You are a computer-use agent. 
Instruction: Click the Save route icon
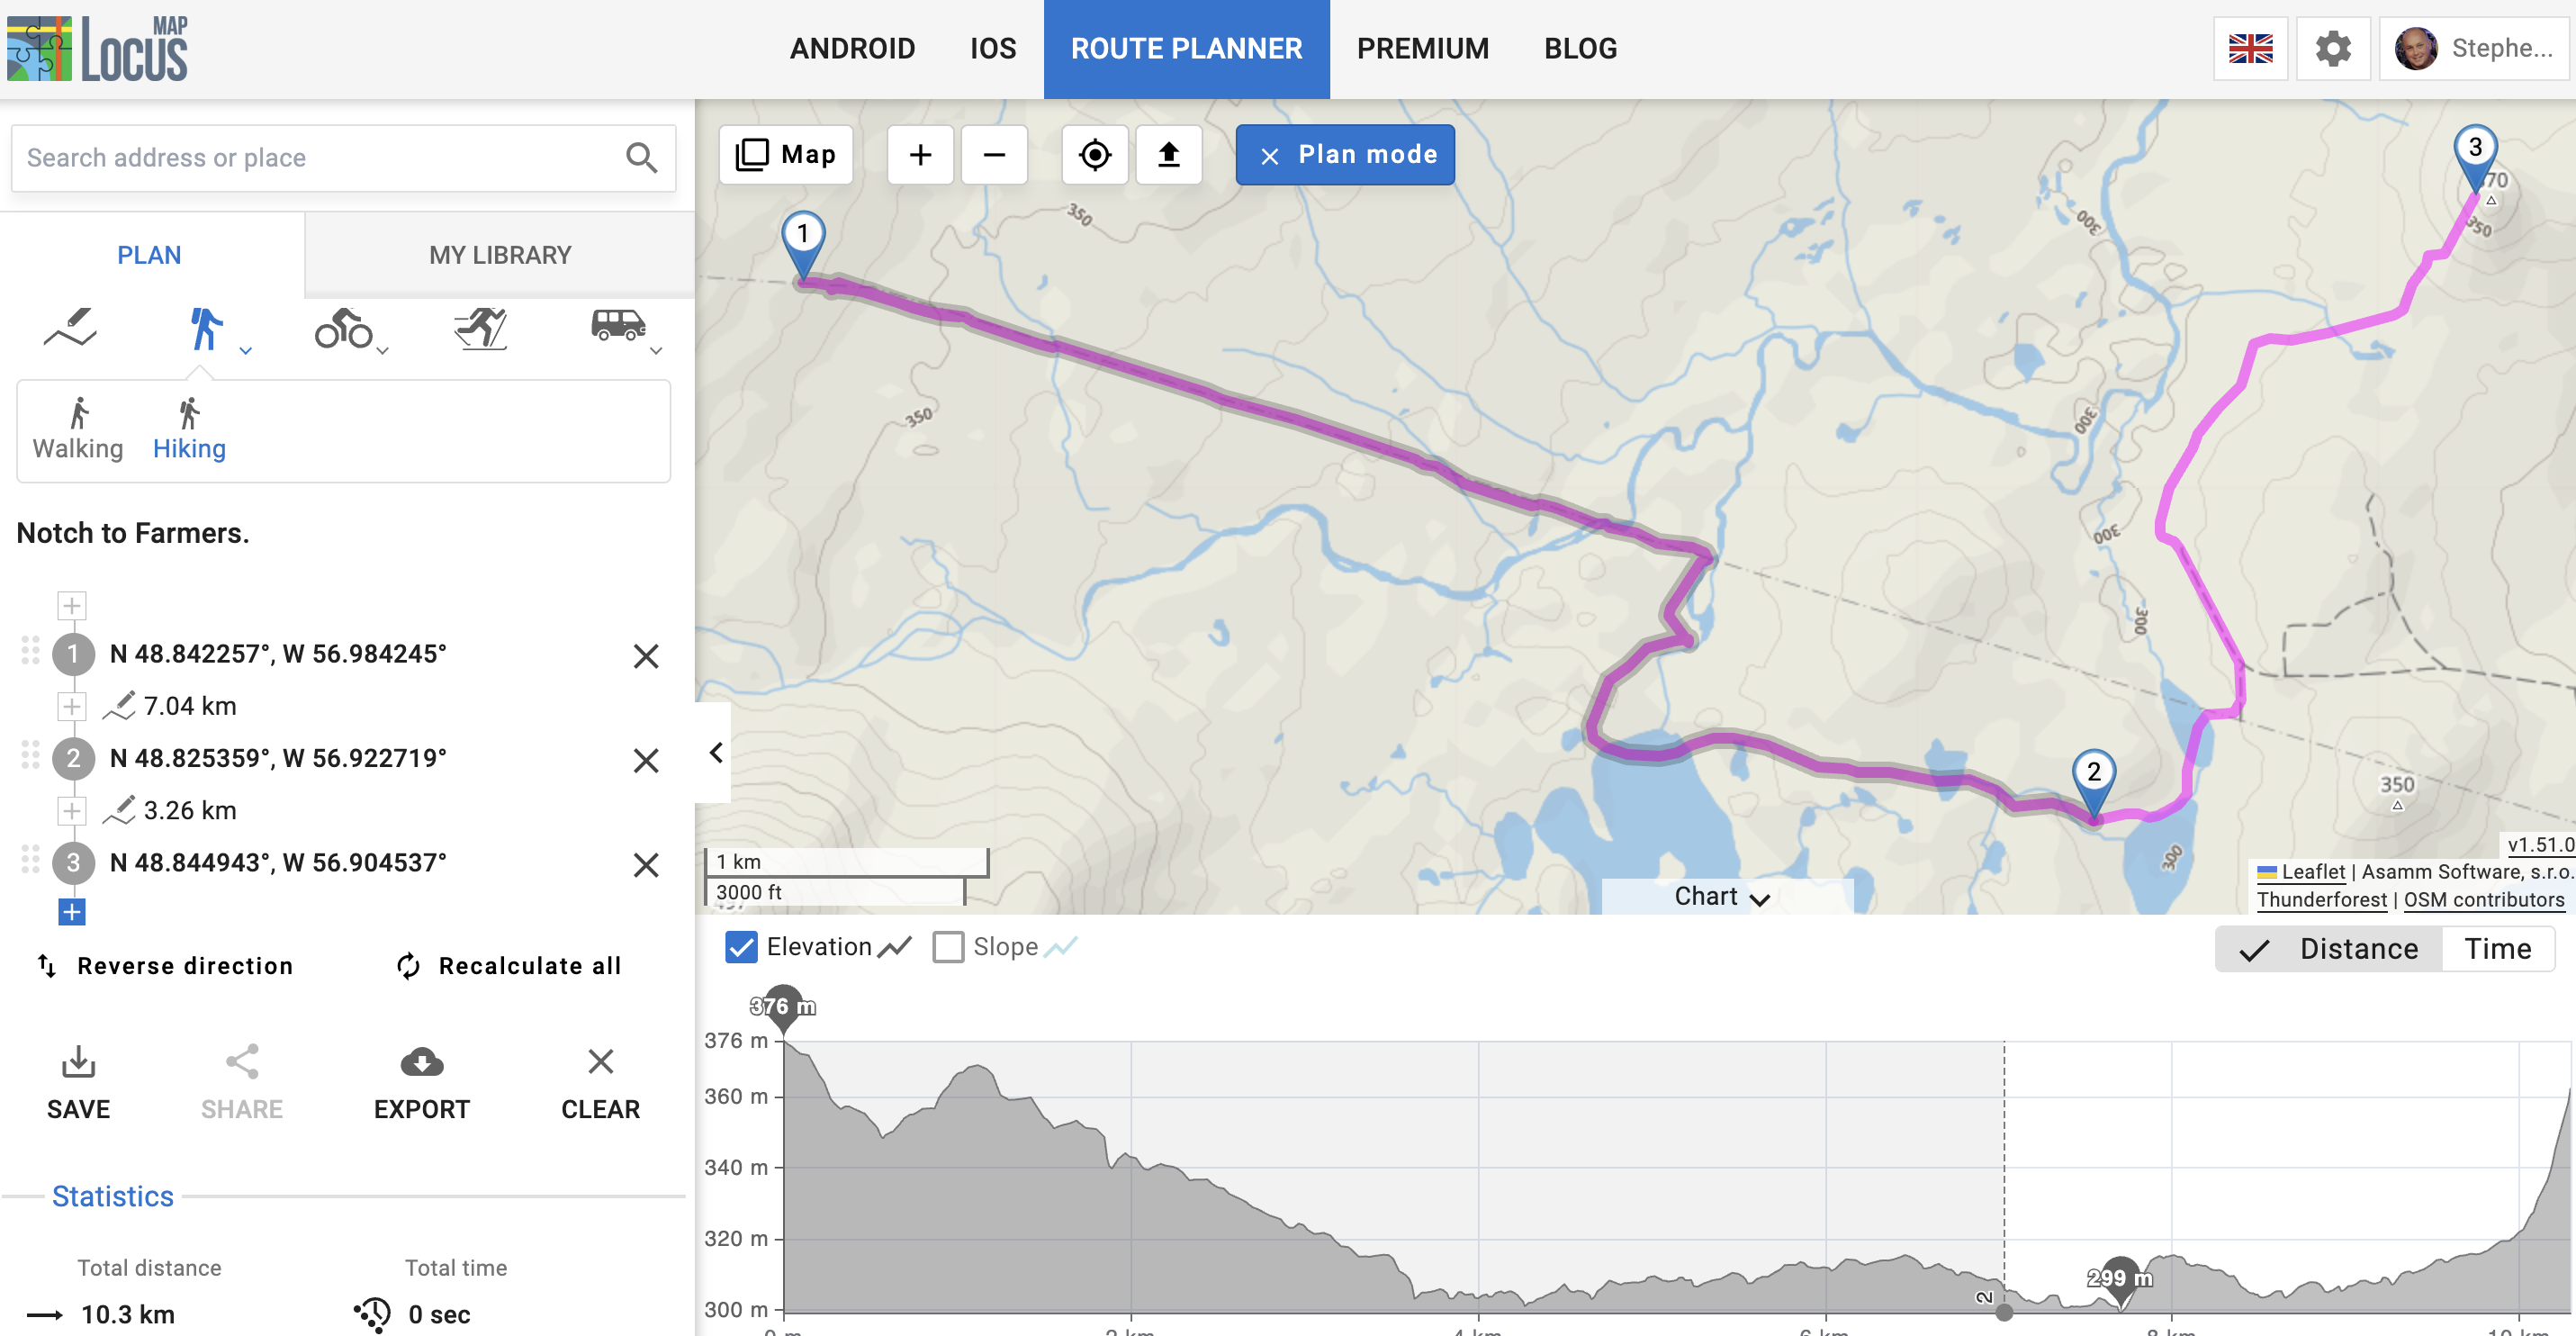[78, 1062]
